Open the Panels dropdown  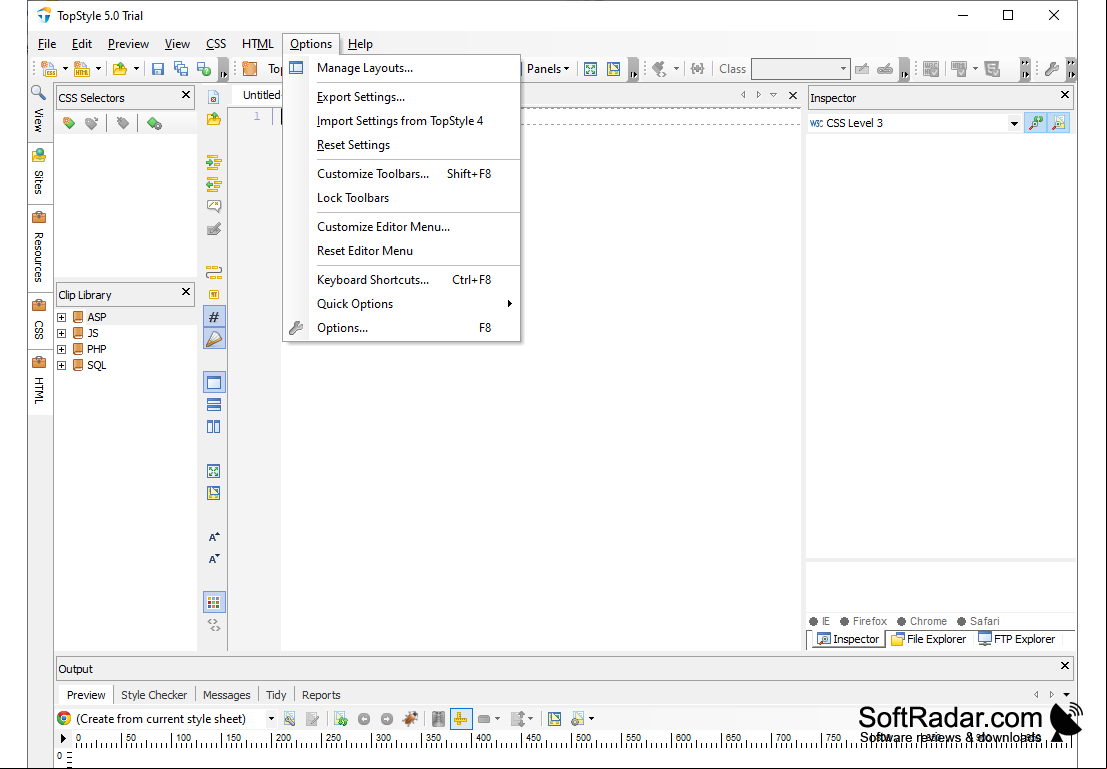(x=548, y=68)
